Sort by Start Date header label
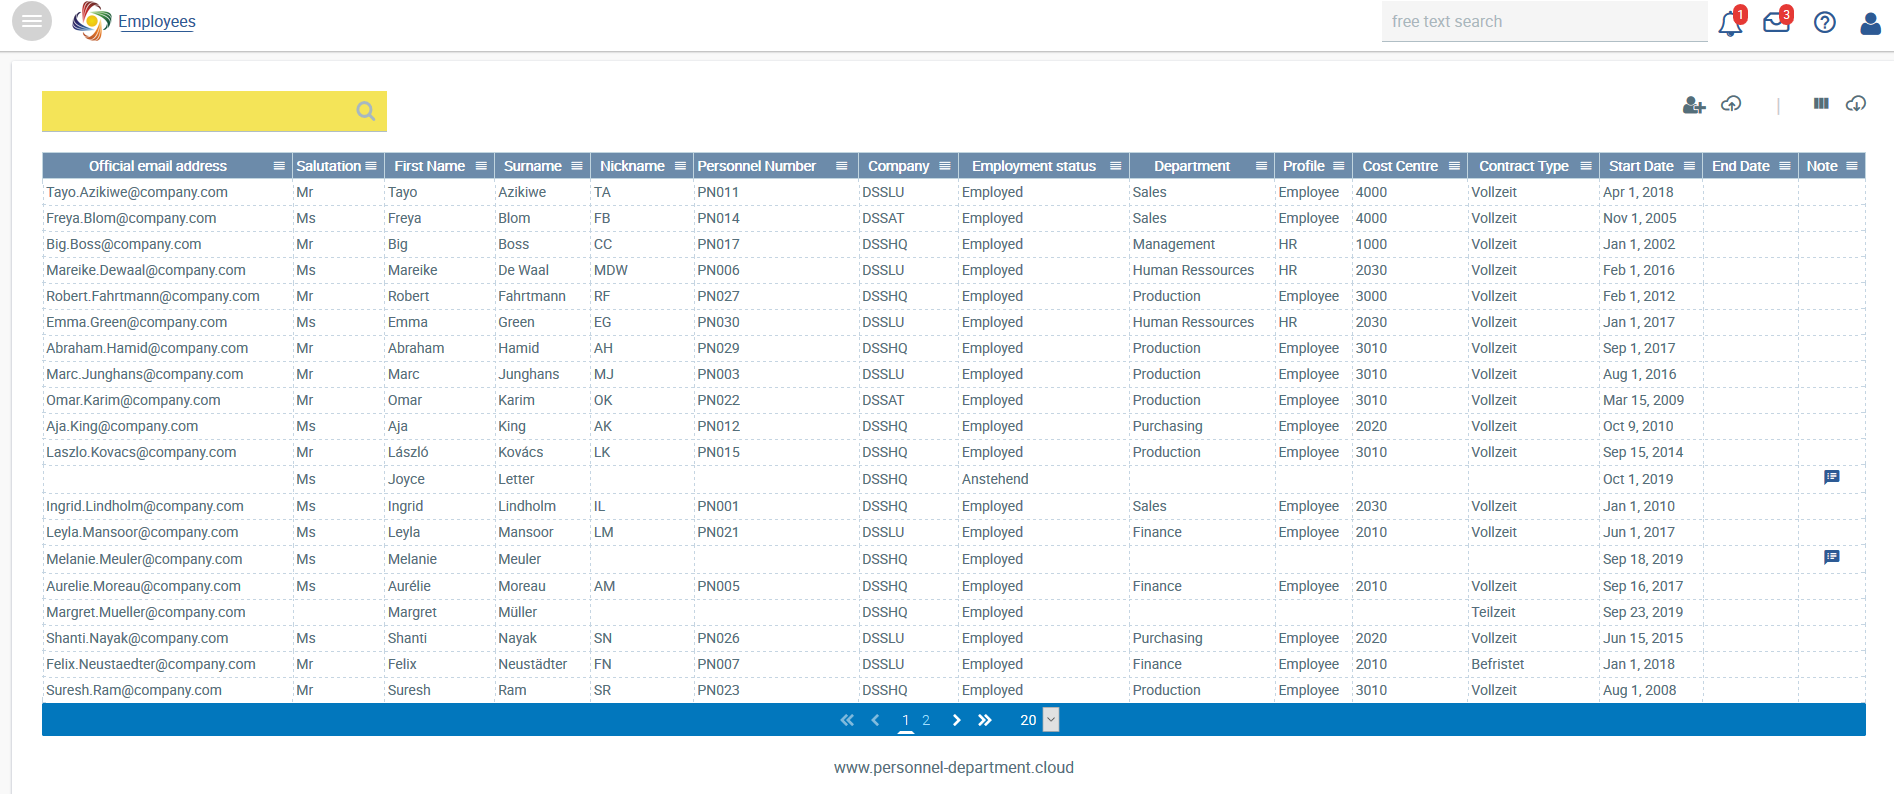This screenshot has width=1894, height=794. [x=1641, y=166]
